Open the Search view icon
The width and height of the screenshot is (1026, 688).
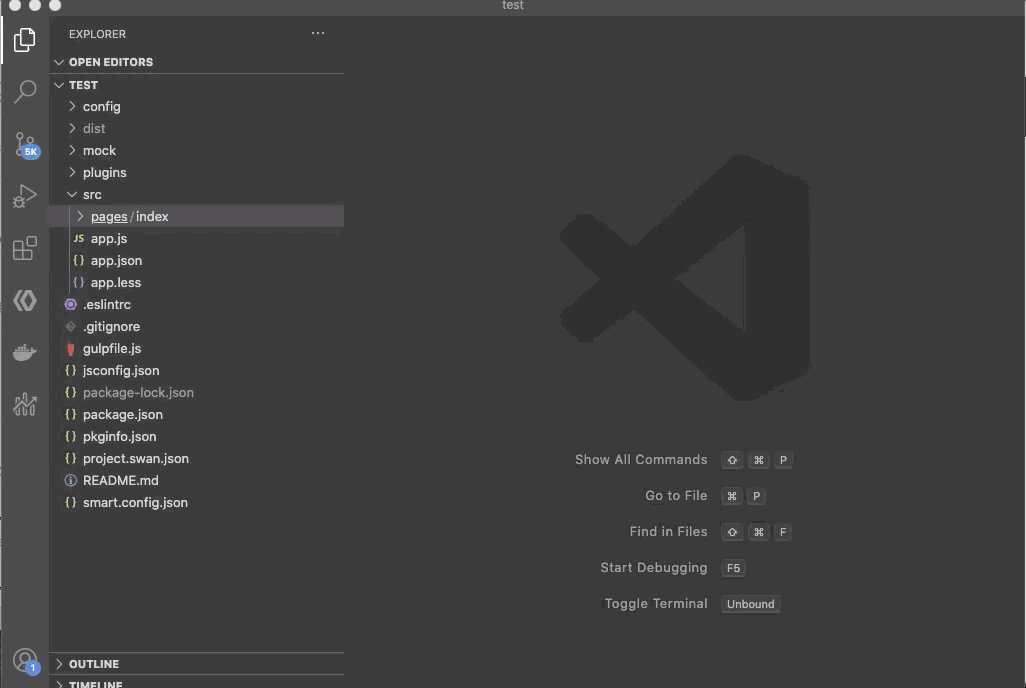click(x=25, y=92)
